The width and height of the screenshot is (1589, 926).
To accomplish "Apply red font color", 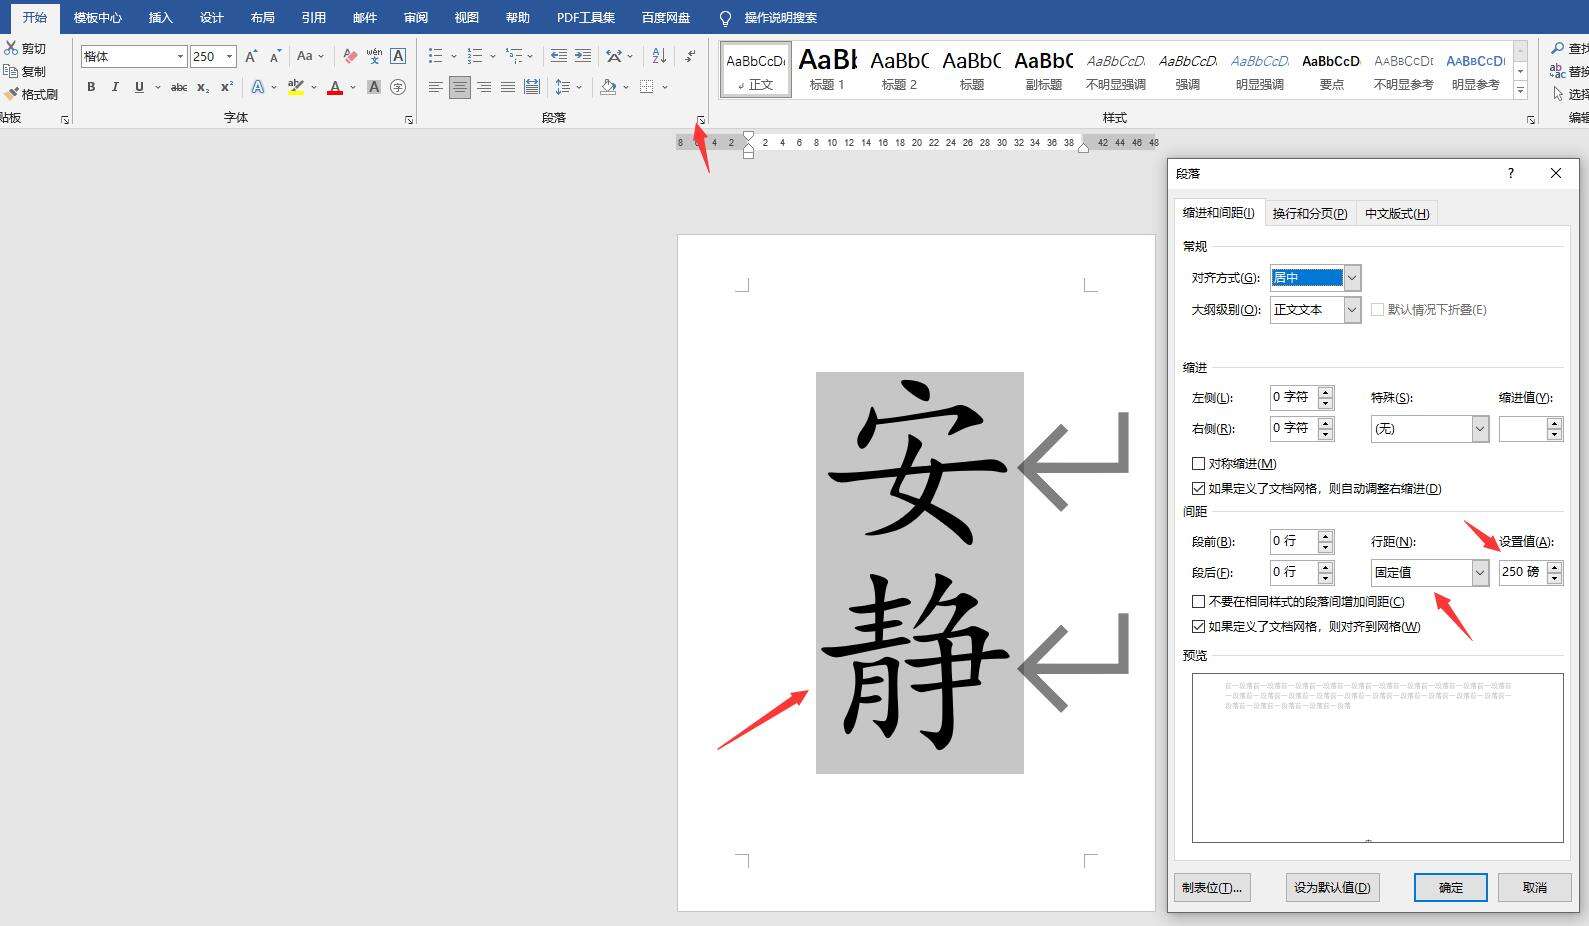I will pyautogui.click(x=335, y=87).
